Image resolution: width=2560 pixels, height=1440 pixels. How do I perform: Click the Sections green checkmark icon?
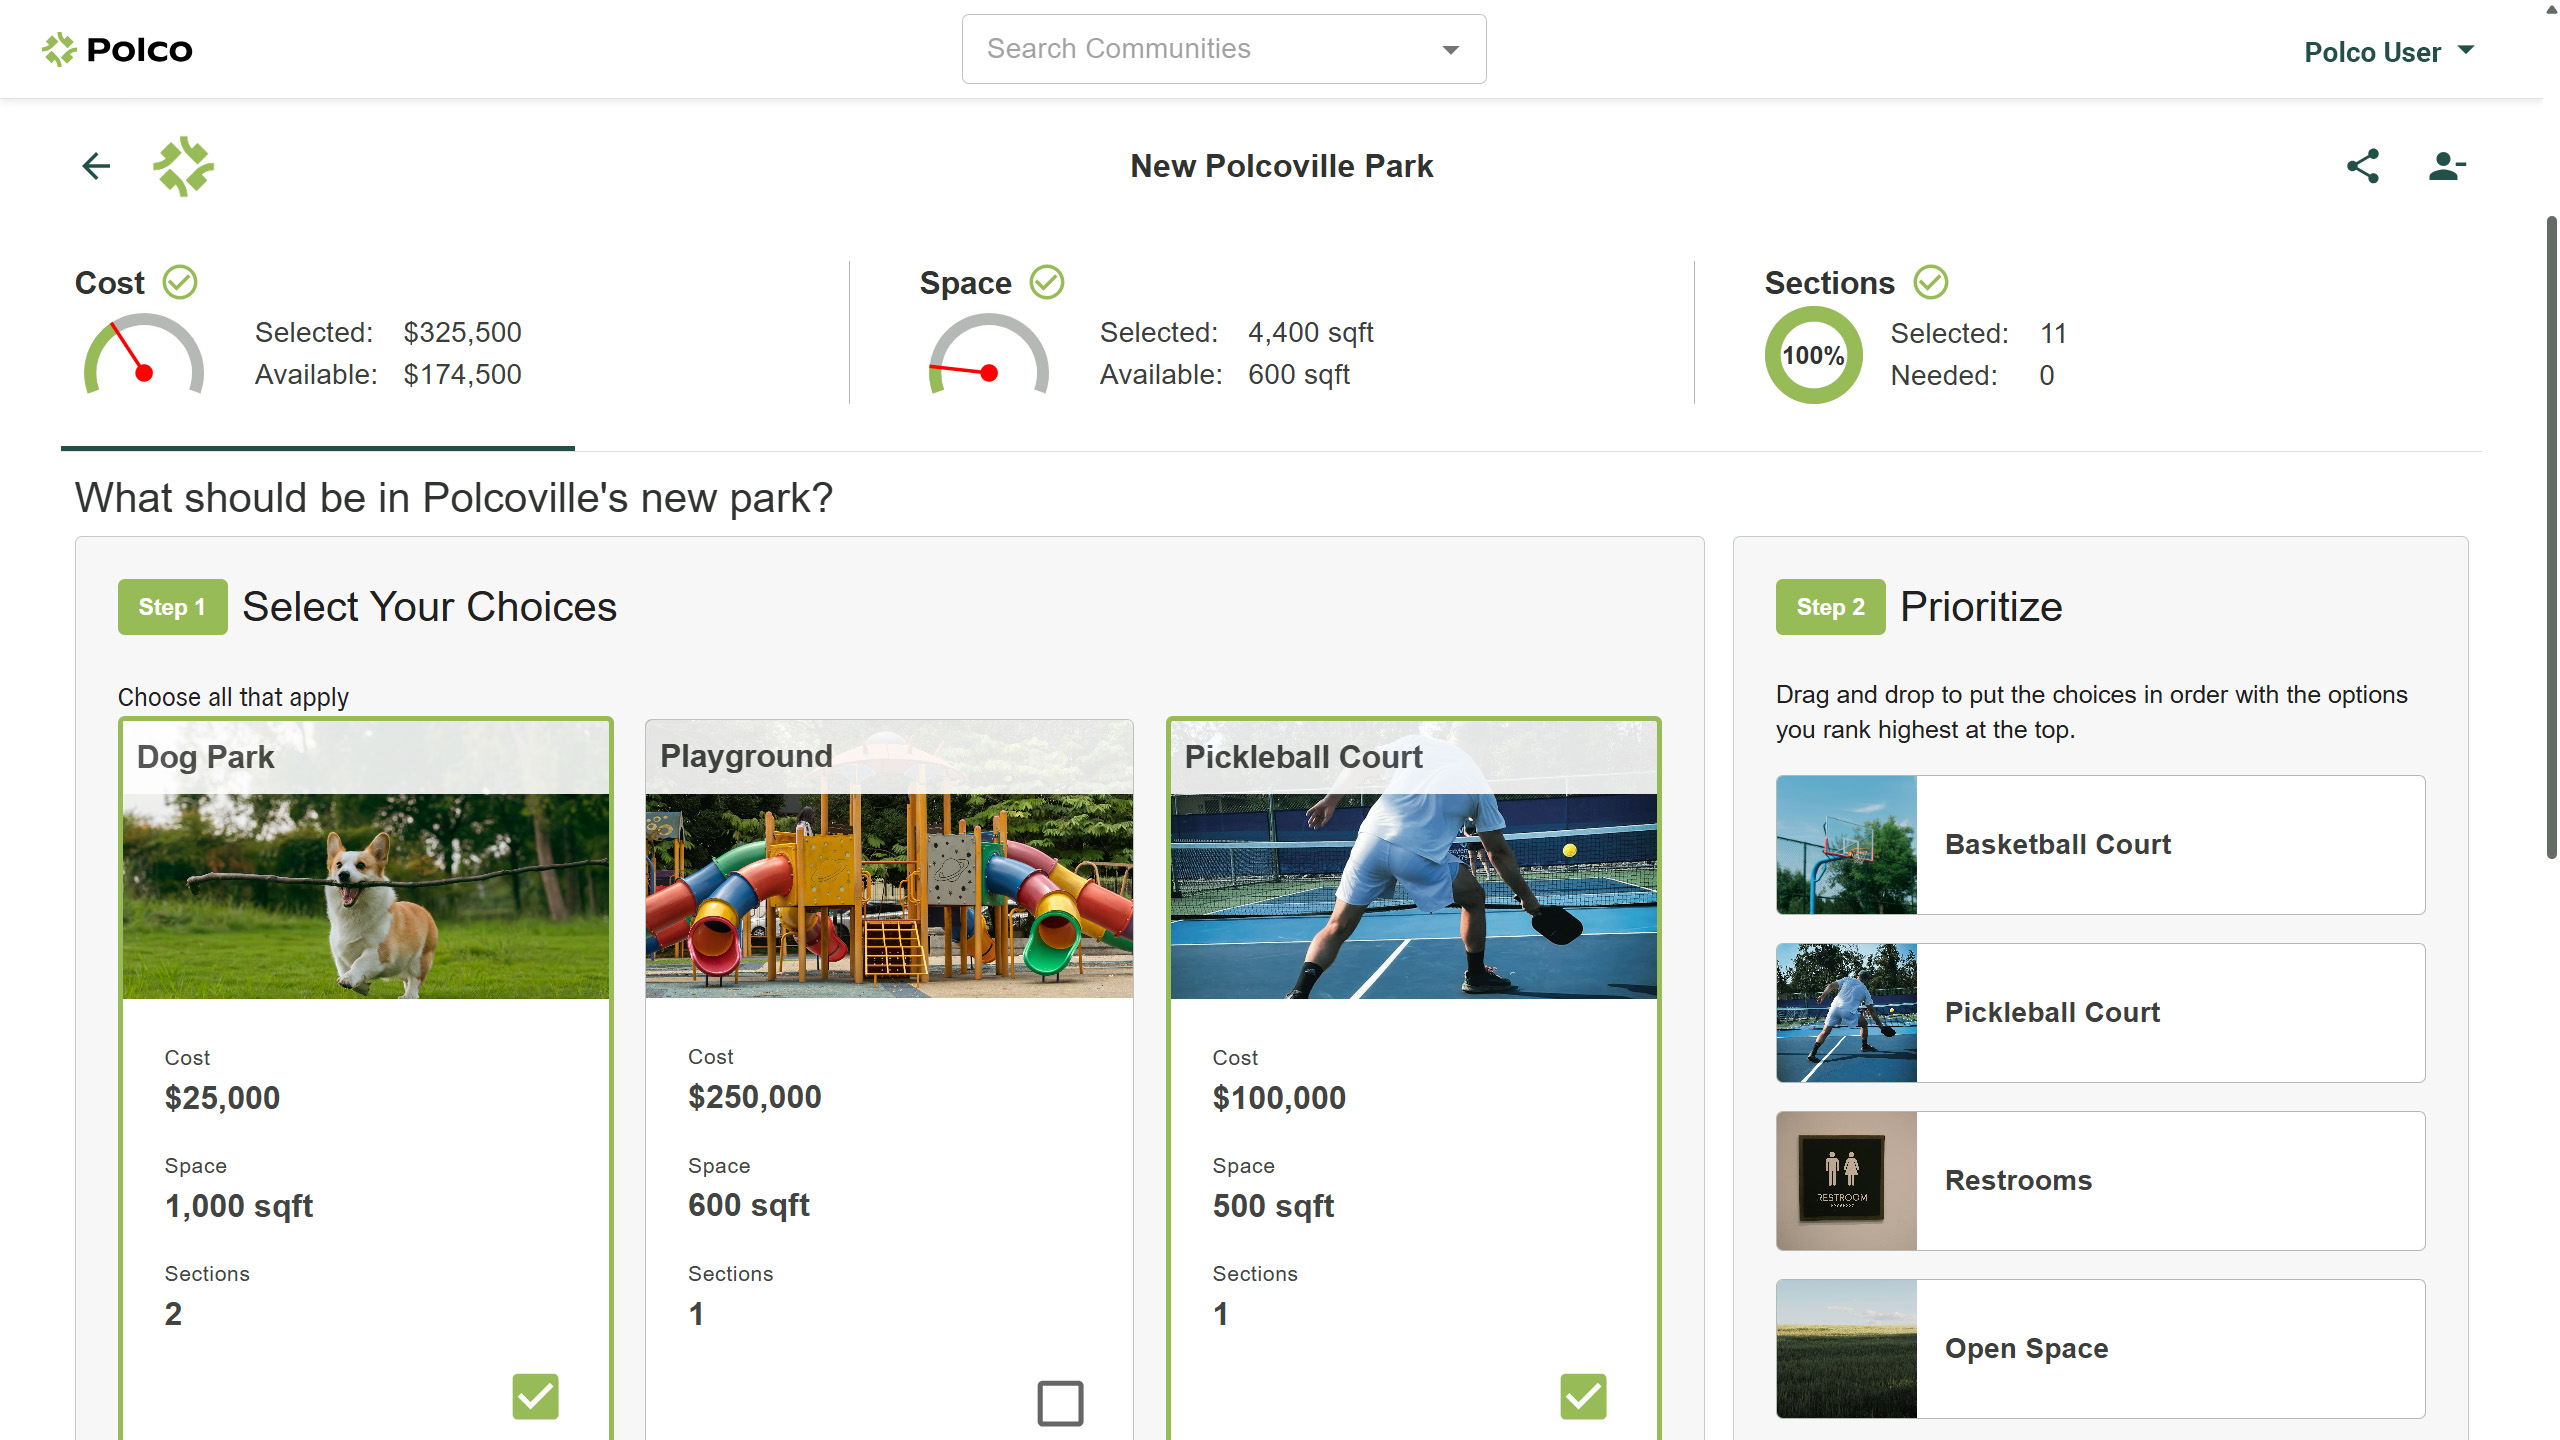[1930, 283]
